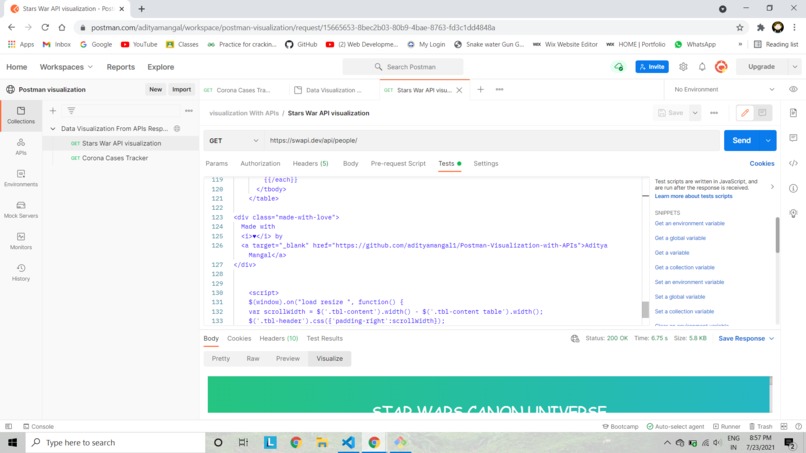This screenshot has width=806, height=453.
Task: Open the No Environment selector
Action: [724, 89]
